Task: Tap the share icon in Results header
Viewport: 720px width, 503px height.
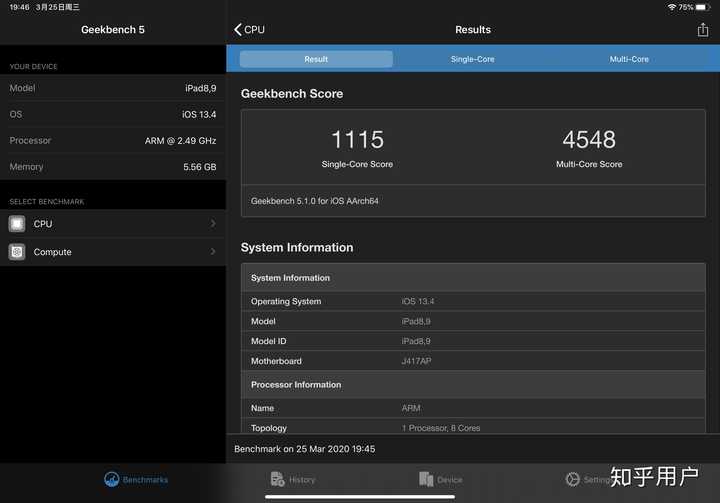Action: point(703,30)
